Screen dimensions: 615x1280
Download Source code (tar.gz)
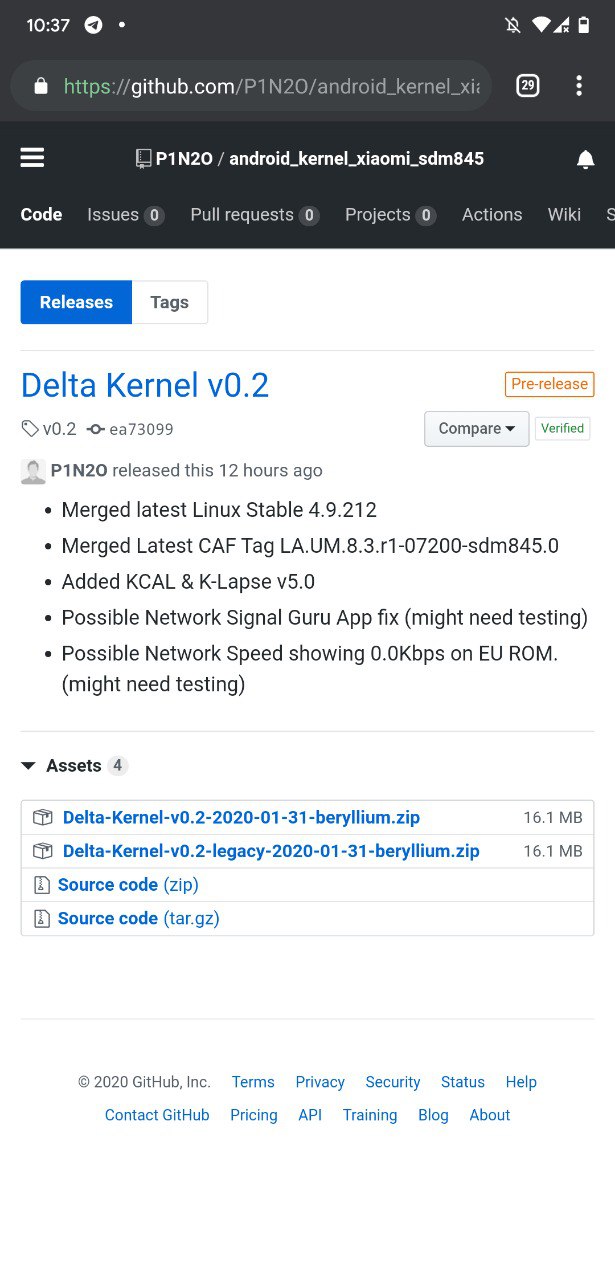(139, 918)
